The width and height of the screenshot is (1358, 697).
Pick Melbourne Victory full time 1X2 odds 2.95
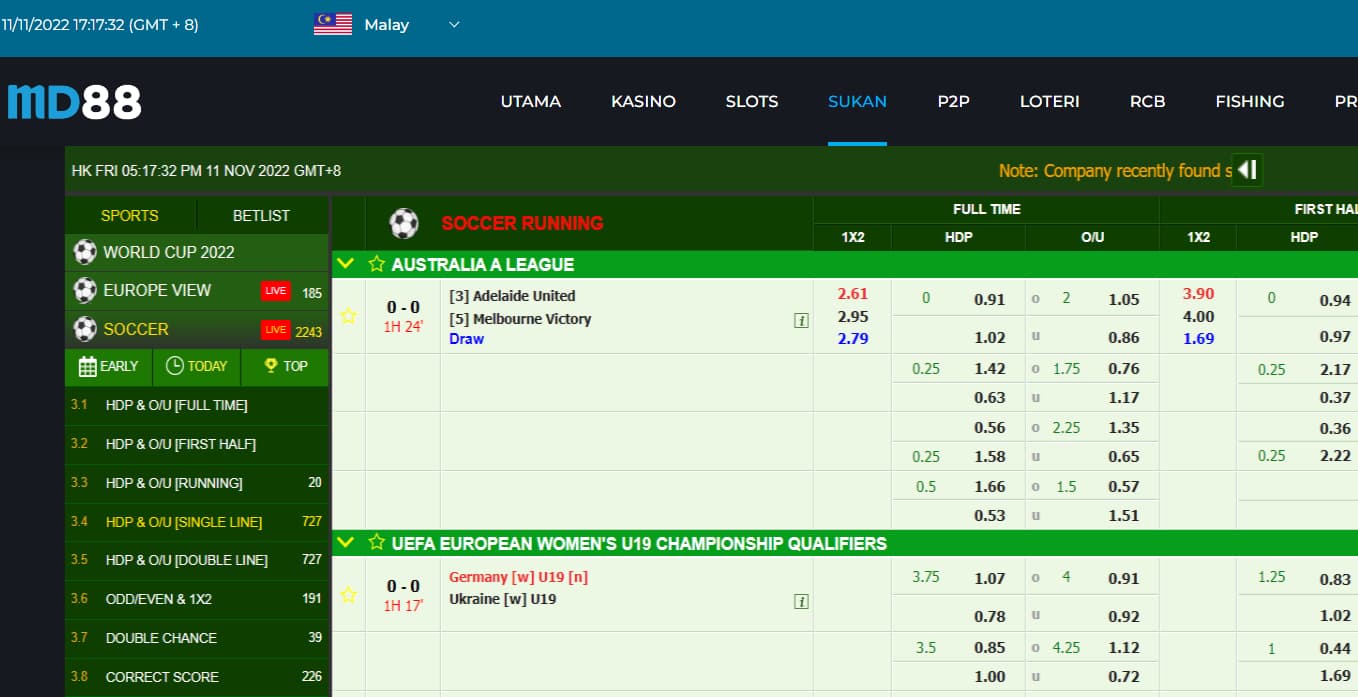[853, 316]
